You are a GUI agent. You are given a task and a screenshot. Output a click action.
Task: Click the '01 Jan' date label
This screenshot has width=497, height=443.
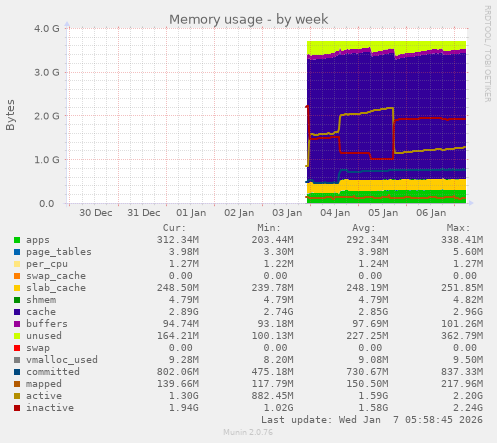click(x=191, y=213)
